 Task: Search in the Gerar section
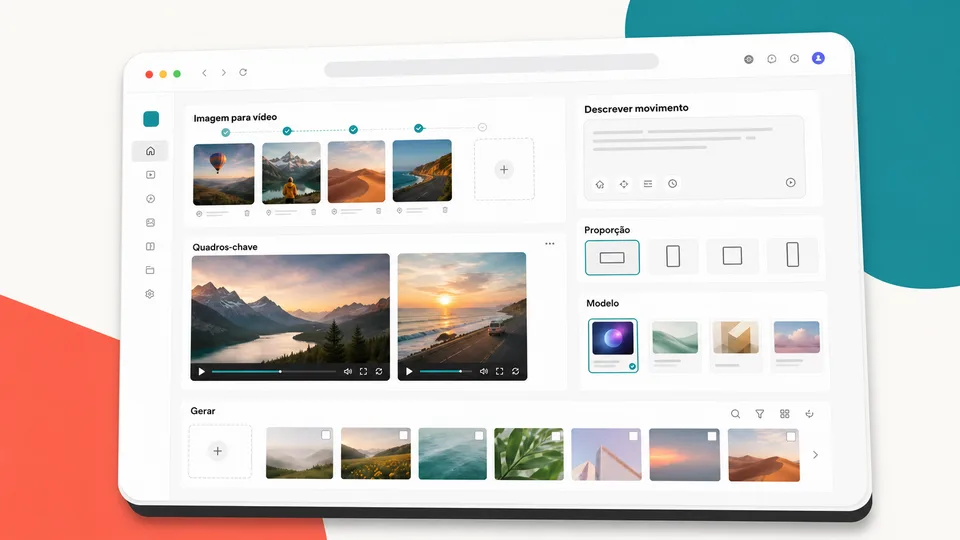tap(735, 414)
